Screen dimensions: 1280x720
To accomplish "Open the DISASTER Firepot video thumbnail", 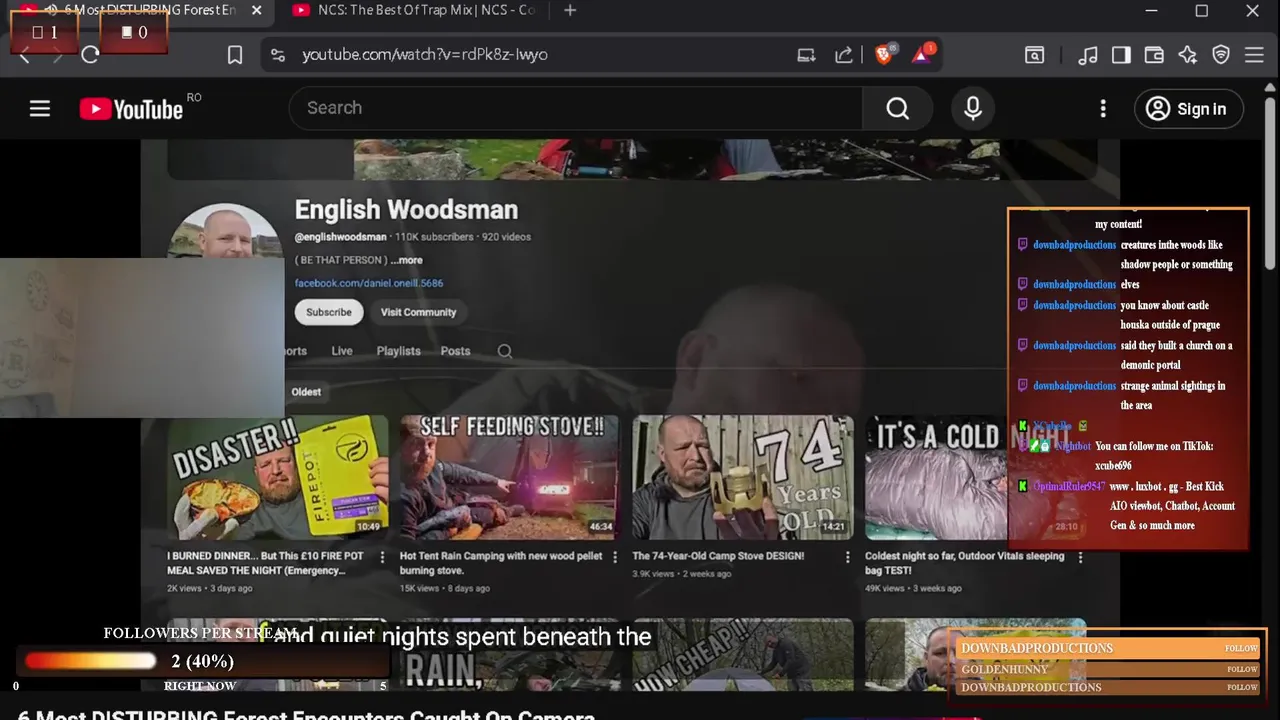I will tap(277, 478).
